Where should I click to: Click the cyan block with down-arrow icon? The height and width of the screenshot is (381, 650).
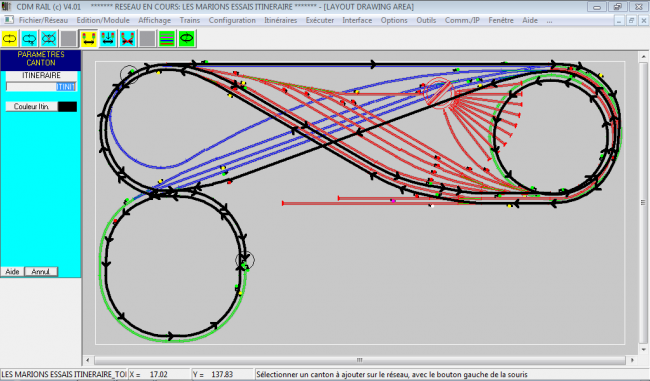point(108,39)
